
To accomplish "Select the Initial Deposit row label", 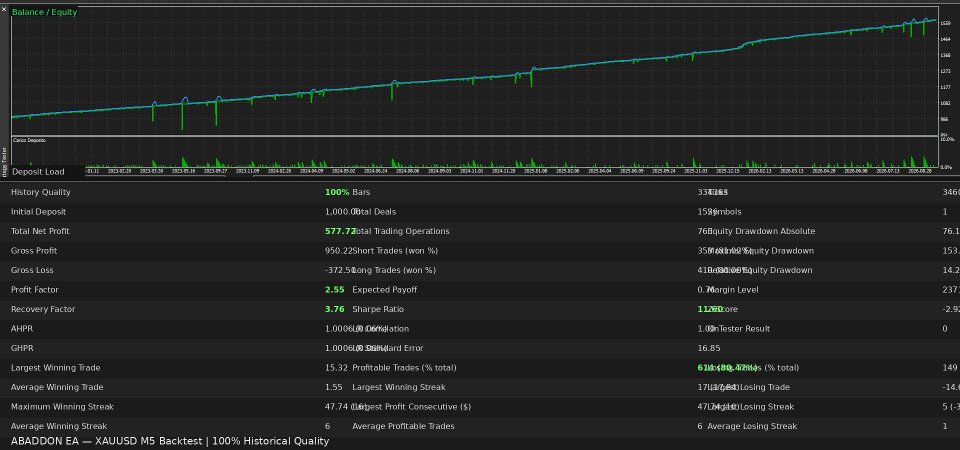I will [x=39, y=212].
